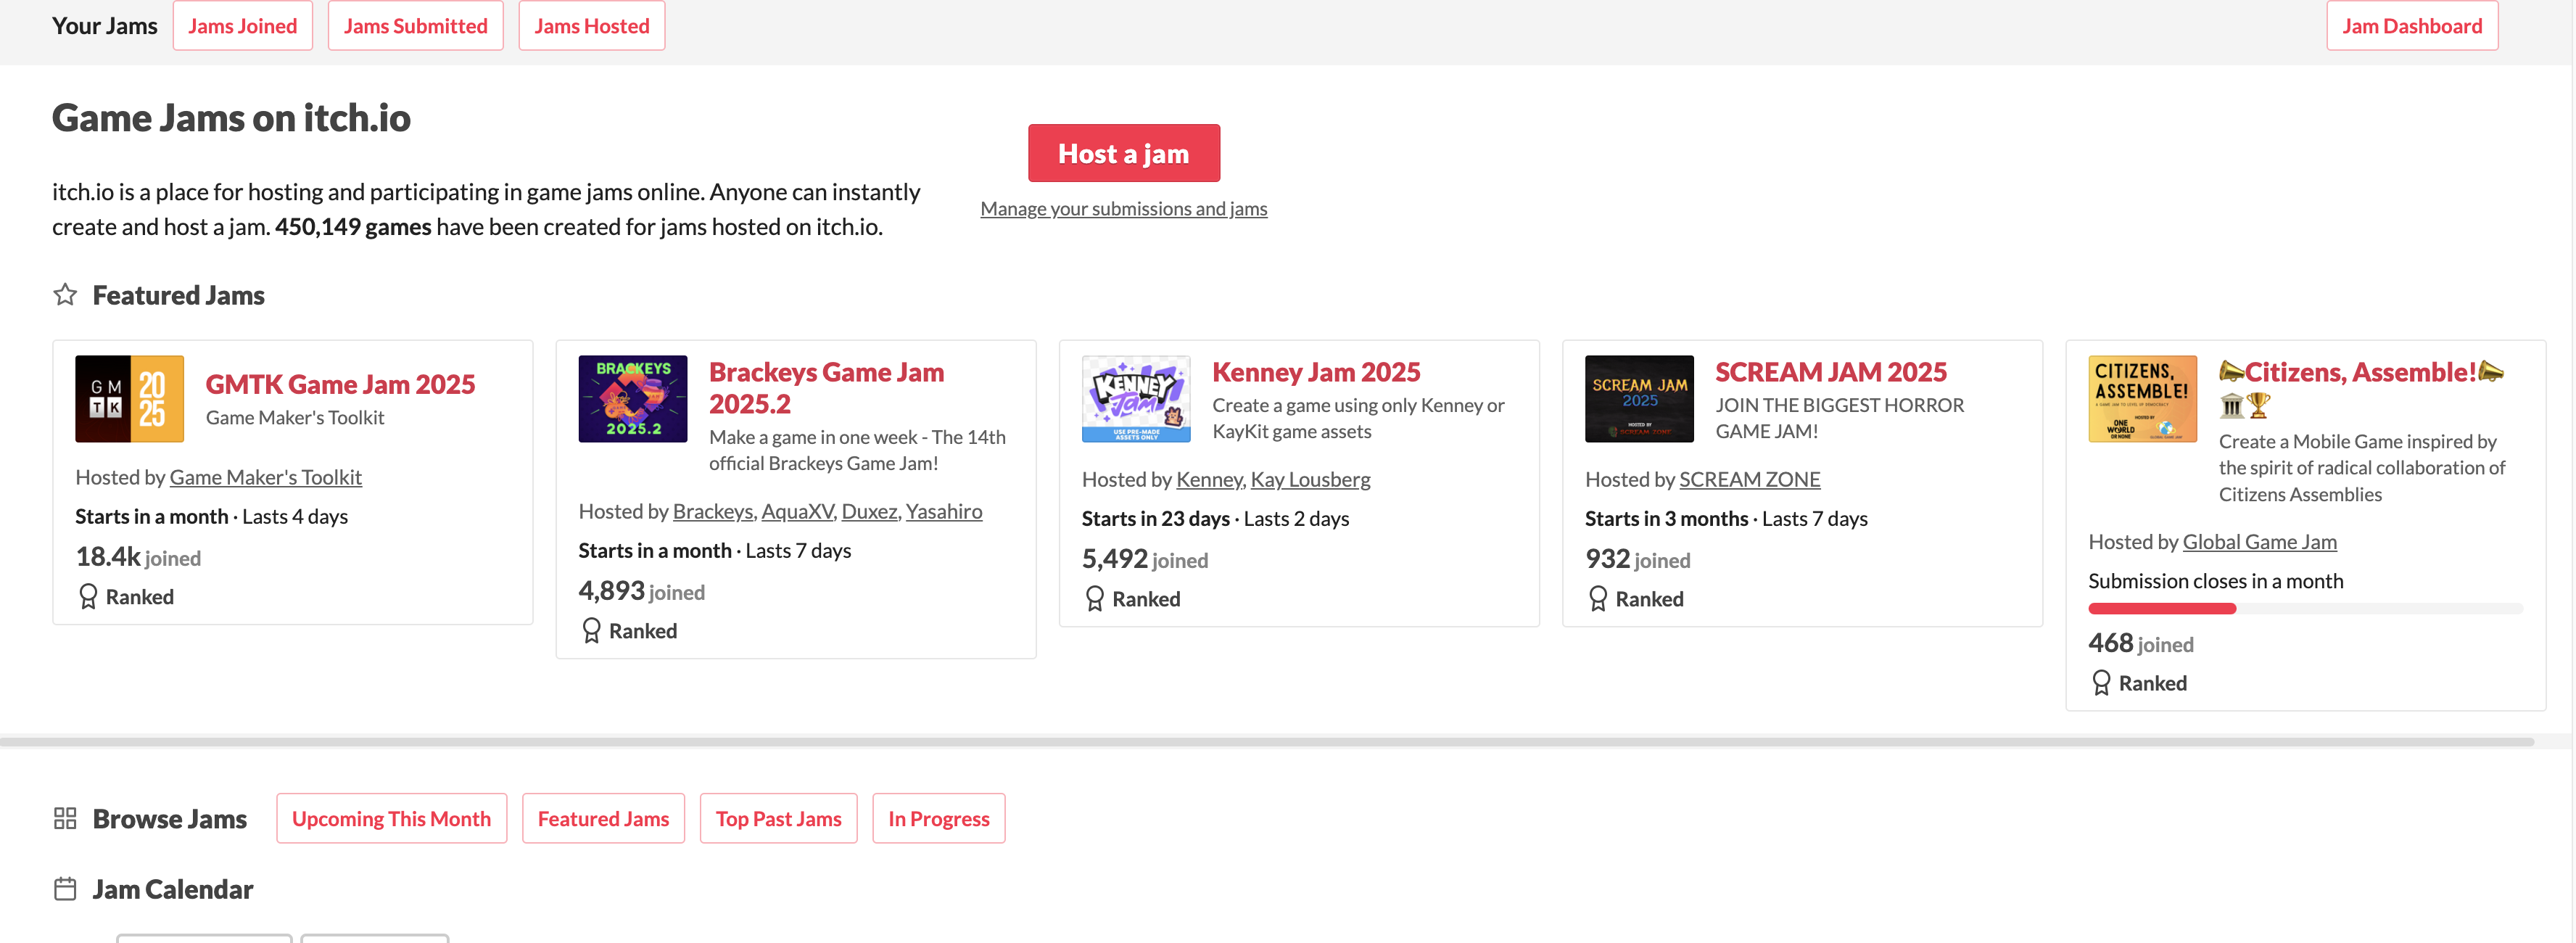This screenshot has height=943, width=2576.
Task: Click the 18.4k joined count
Action: coord(138,557)
